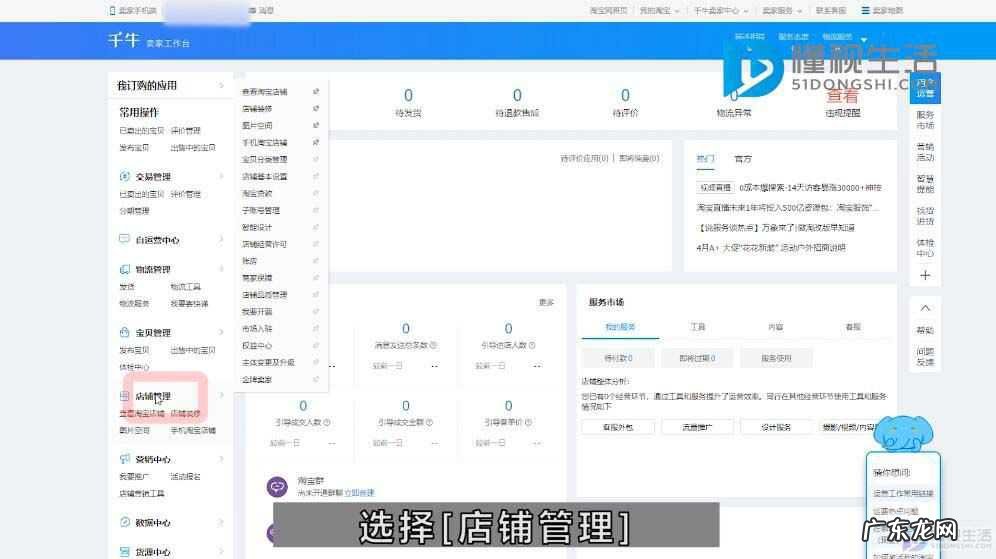
Task: Click the 营销中心 megaphone icon
Action: [x=124, y=459]
